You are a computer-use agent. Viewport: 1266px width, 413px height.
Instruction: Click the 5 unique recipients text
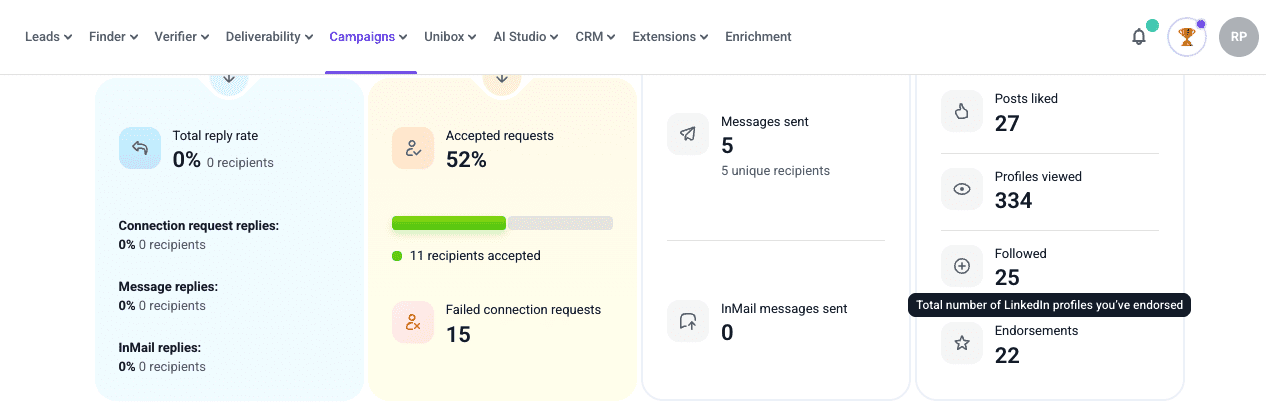775,171
